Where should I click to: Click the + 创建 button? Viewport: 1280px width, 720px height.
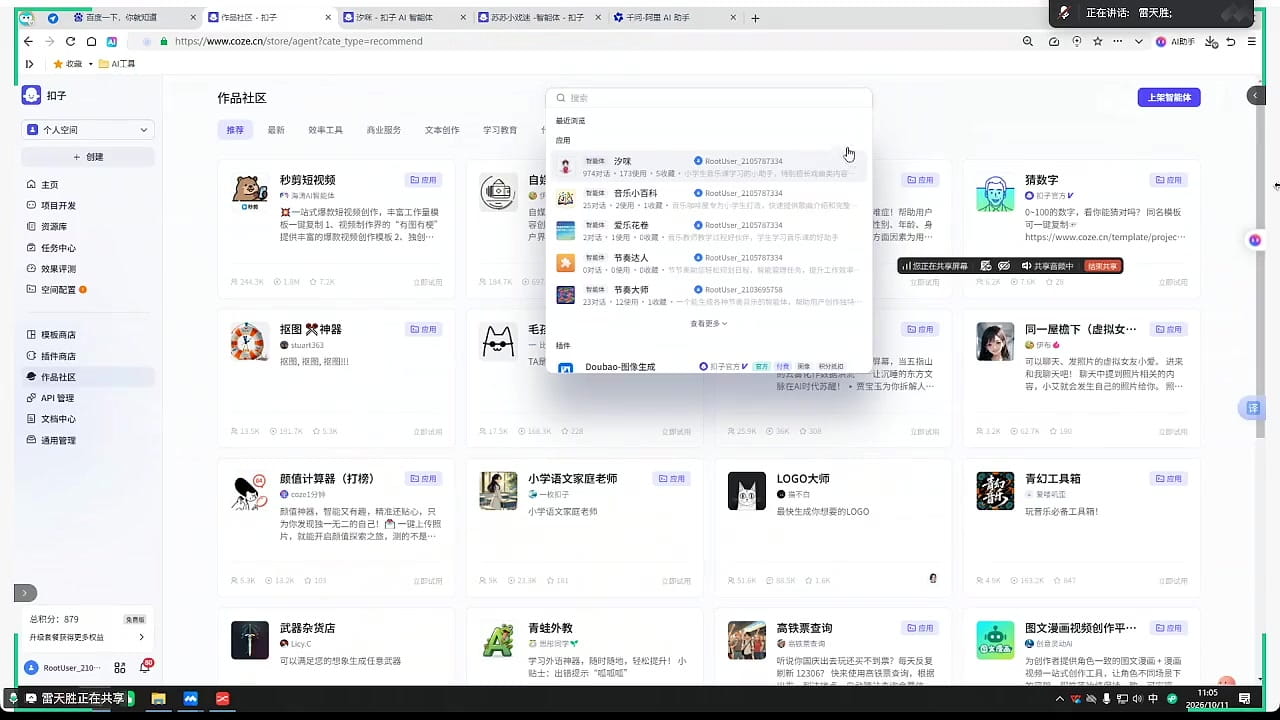pyautogui.click(x=88, y=157)
